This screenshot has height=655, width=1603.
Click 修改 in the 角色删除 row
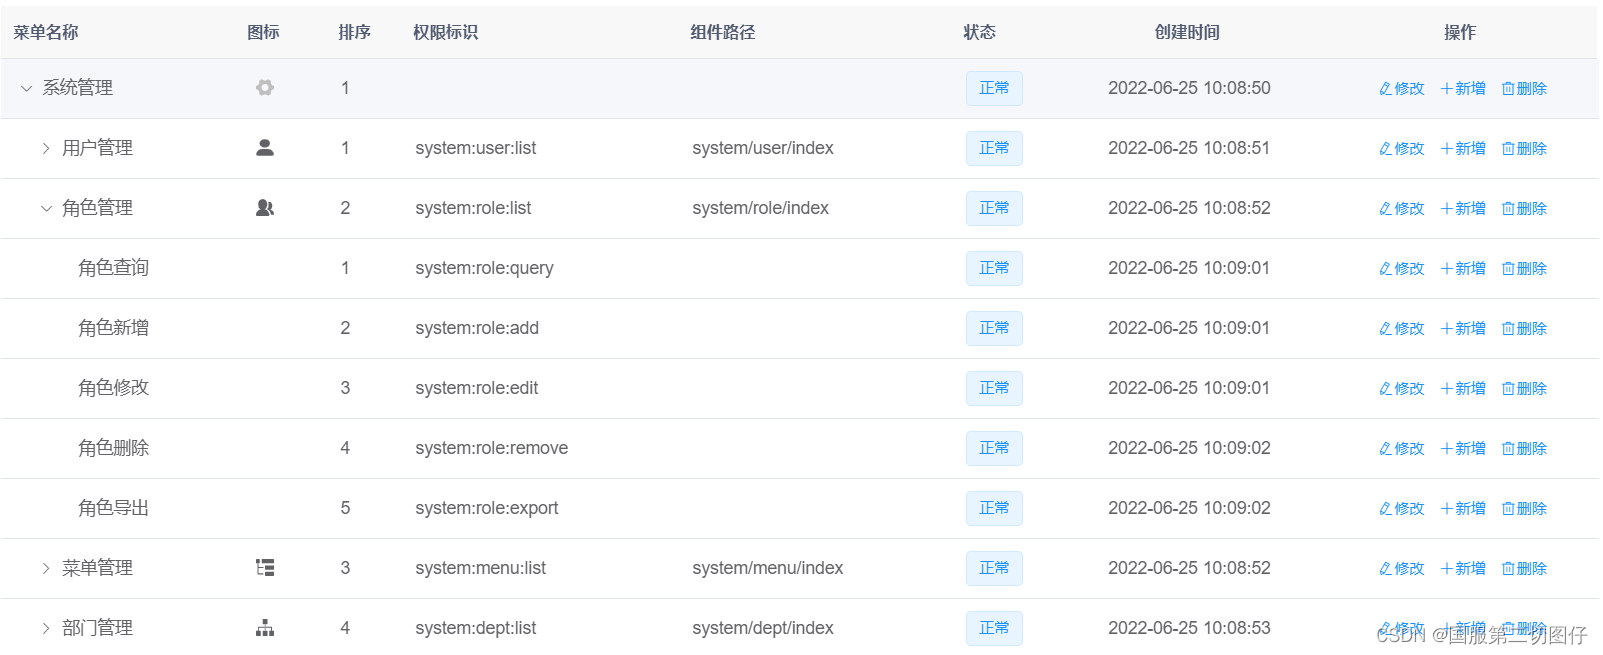(1402, 448)
